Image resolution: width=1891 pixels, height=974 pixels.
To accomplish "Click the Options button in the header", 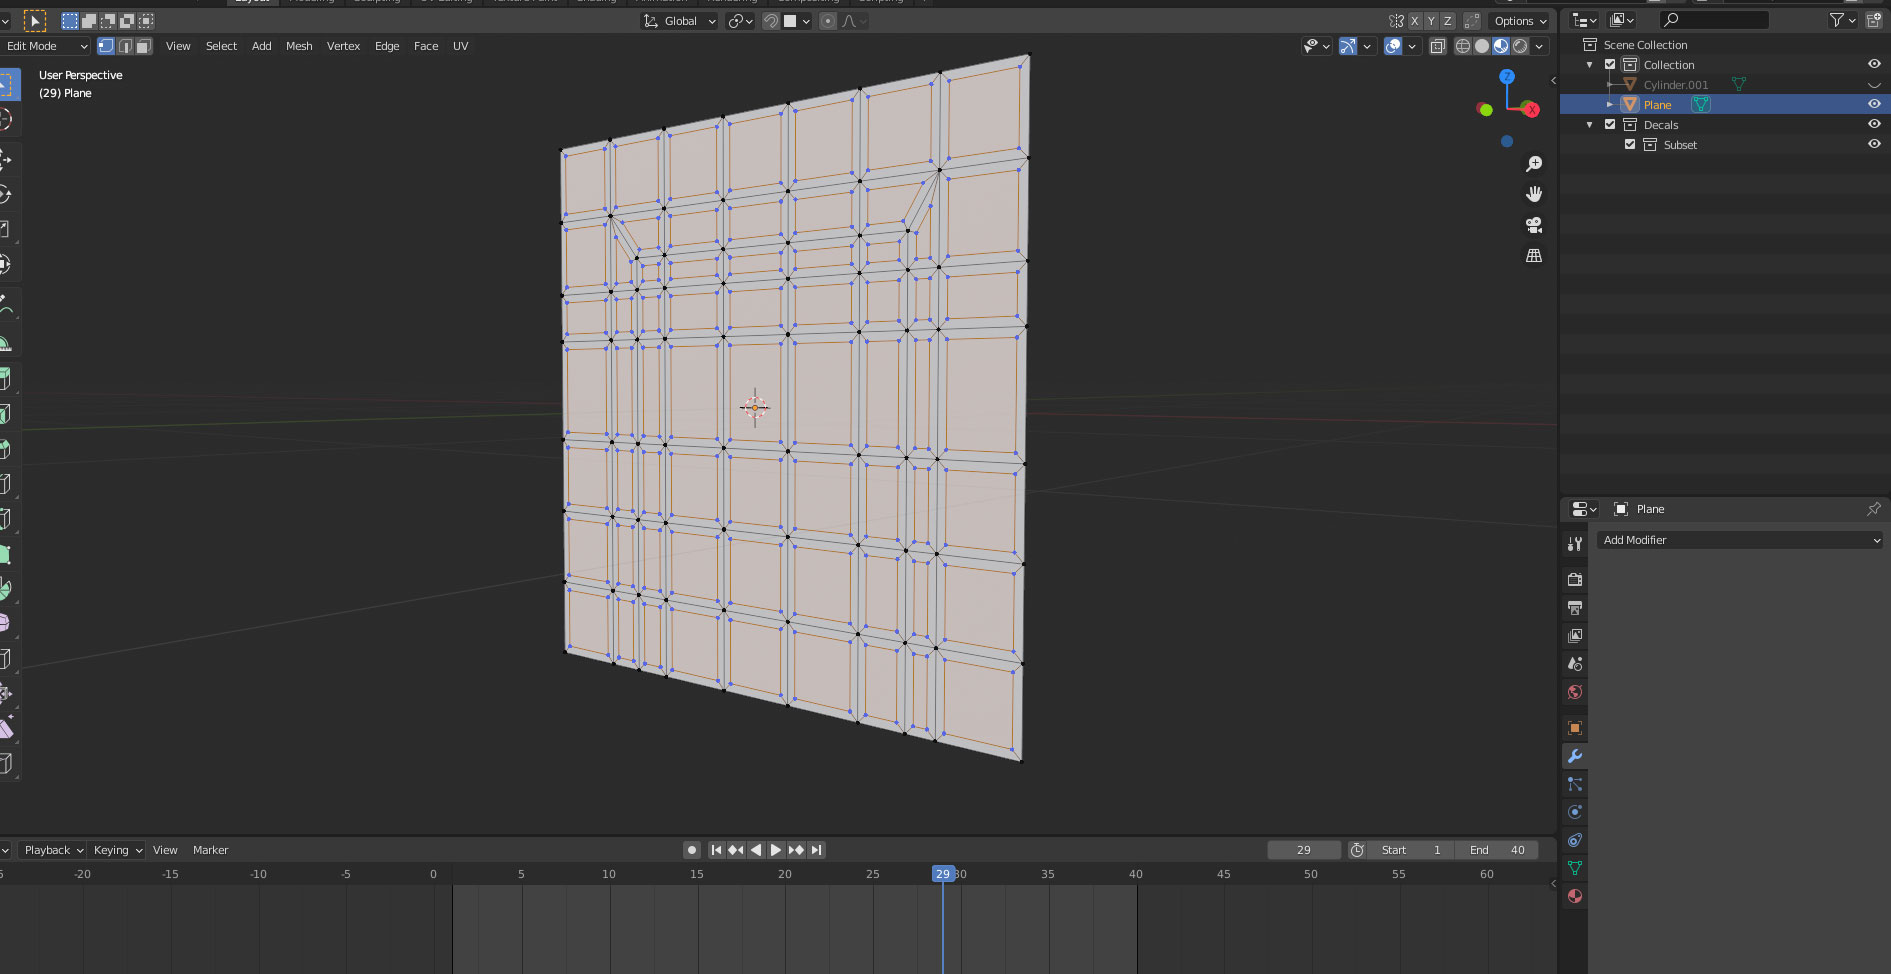I will [x=1519, y=20].
